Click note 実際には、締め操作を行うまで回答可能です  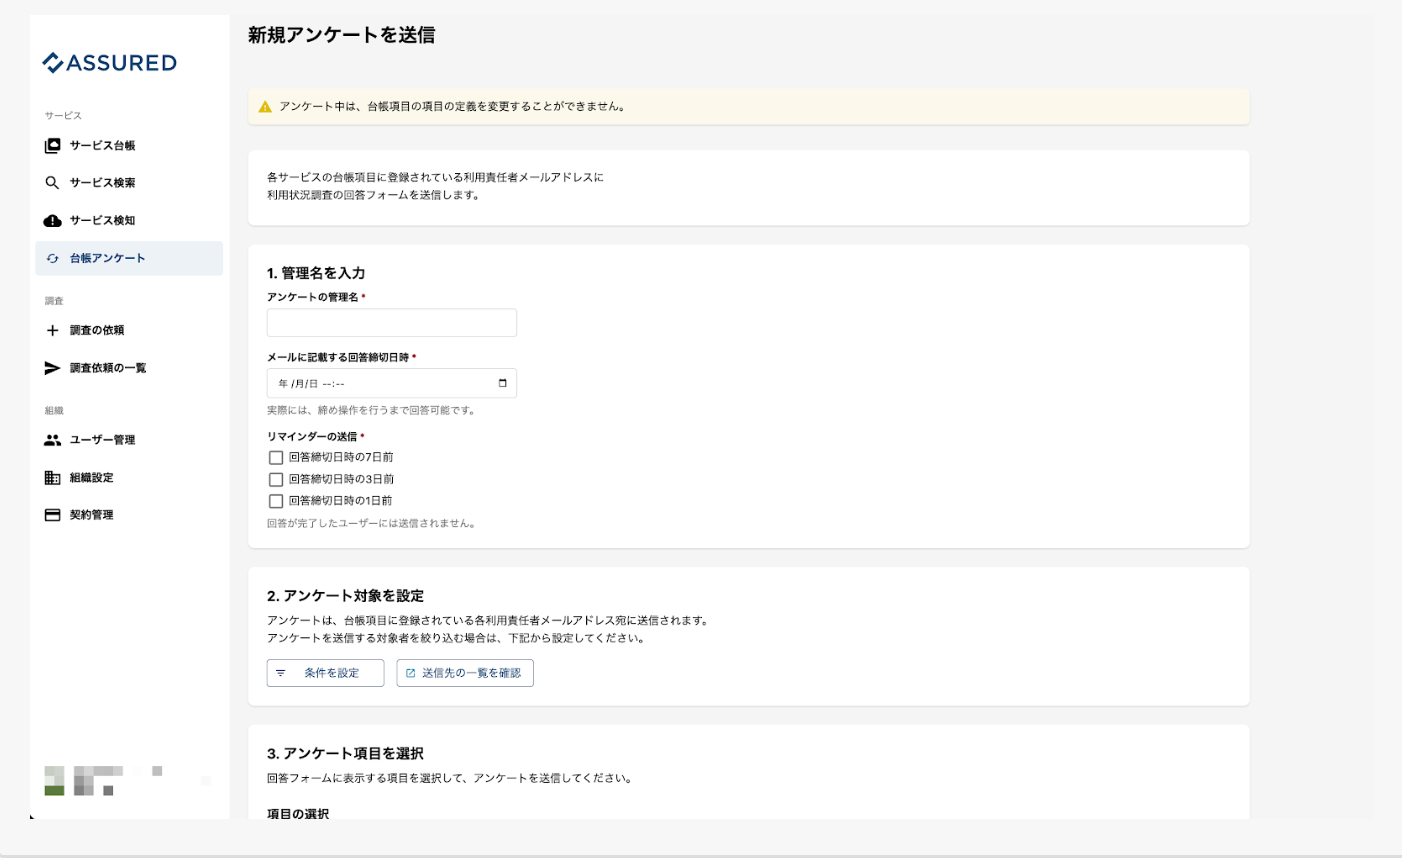[372, 411]
